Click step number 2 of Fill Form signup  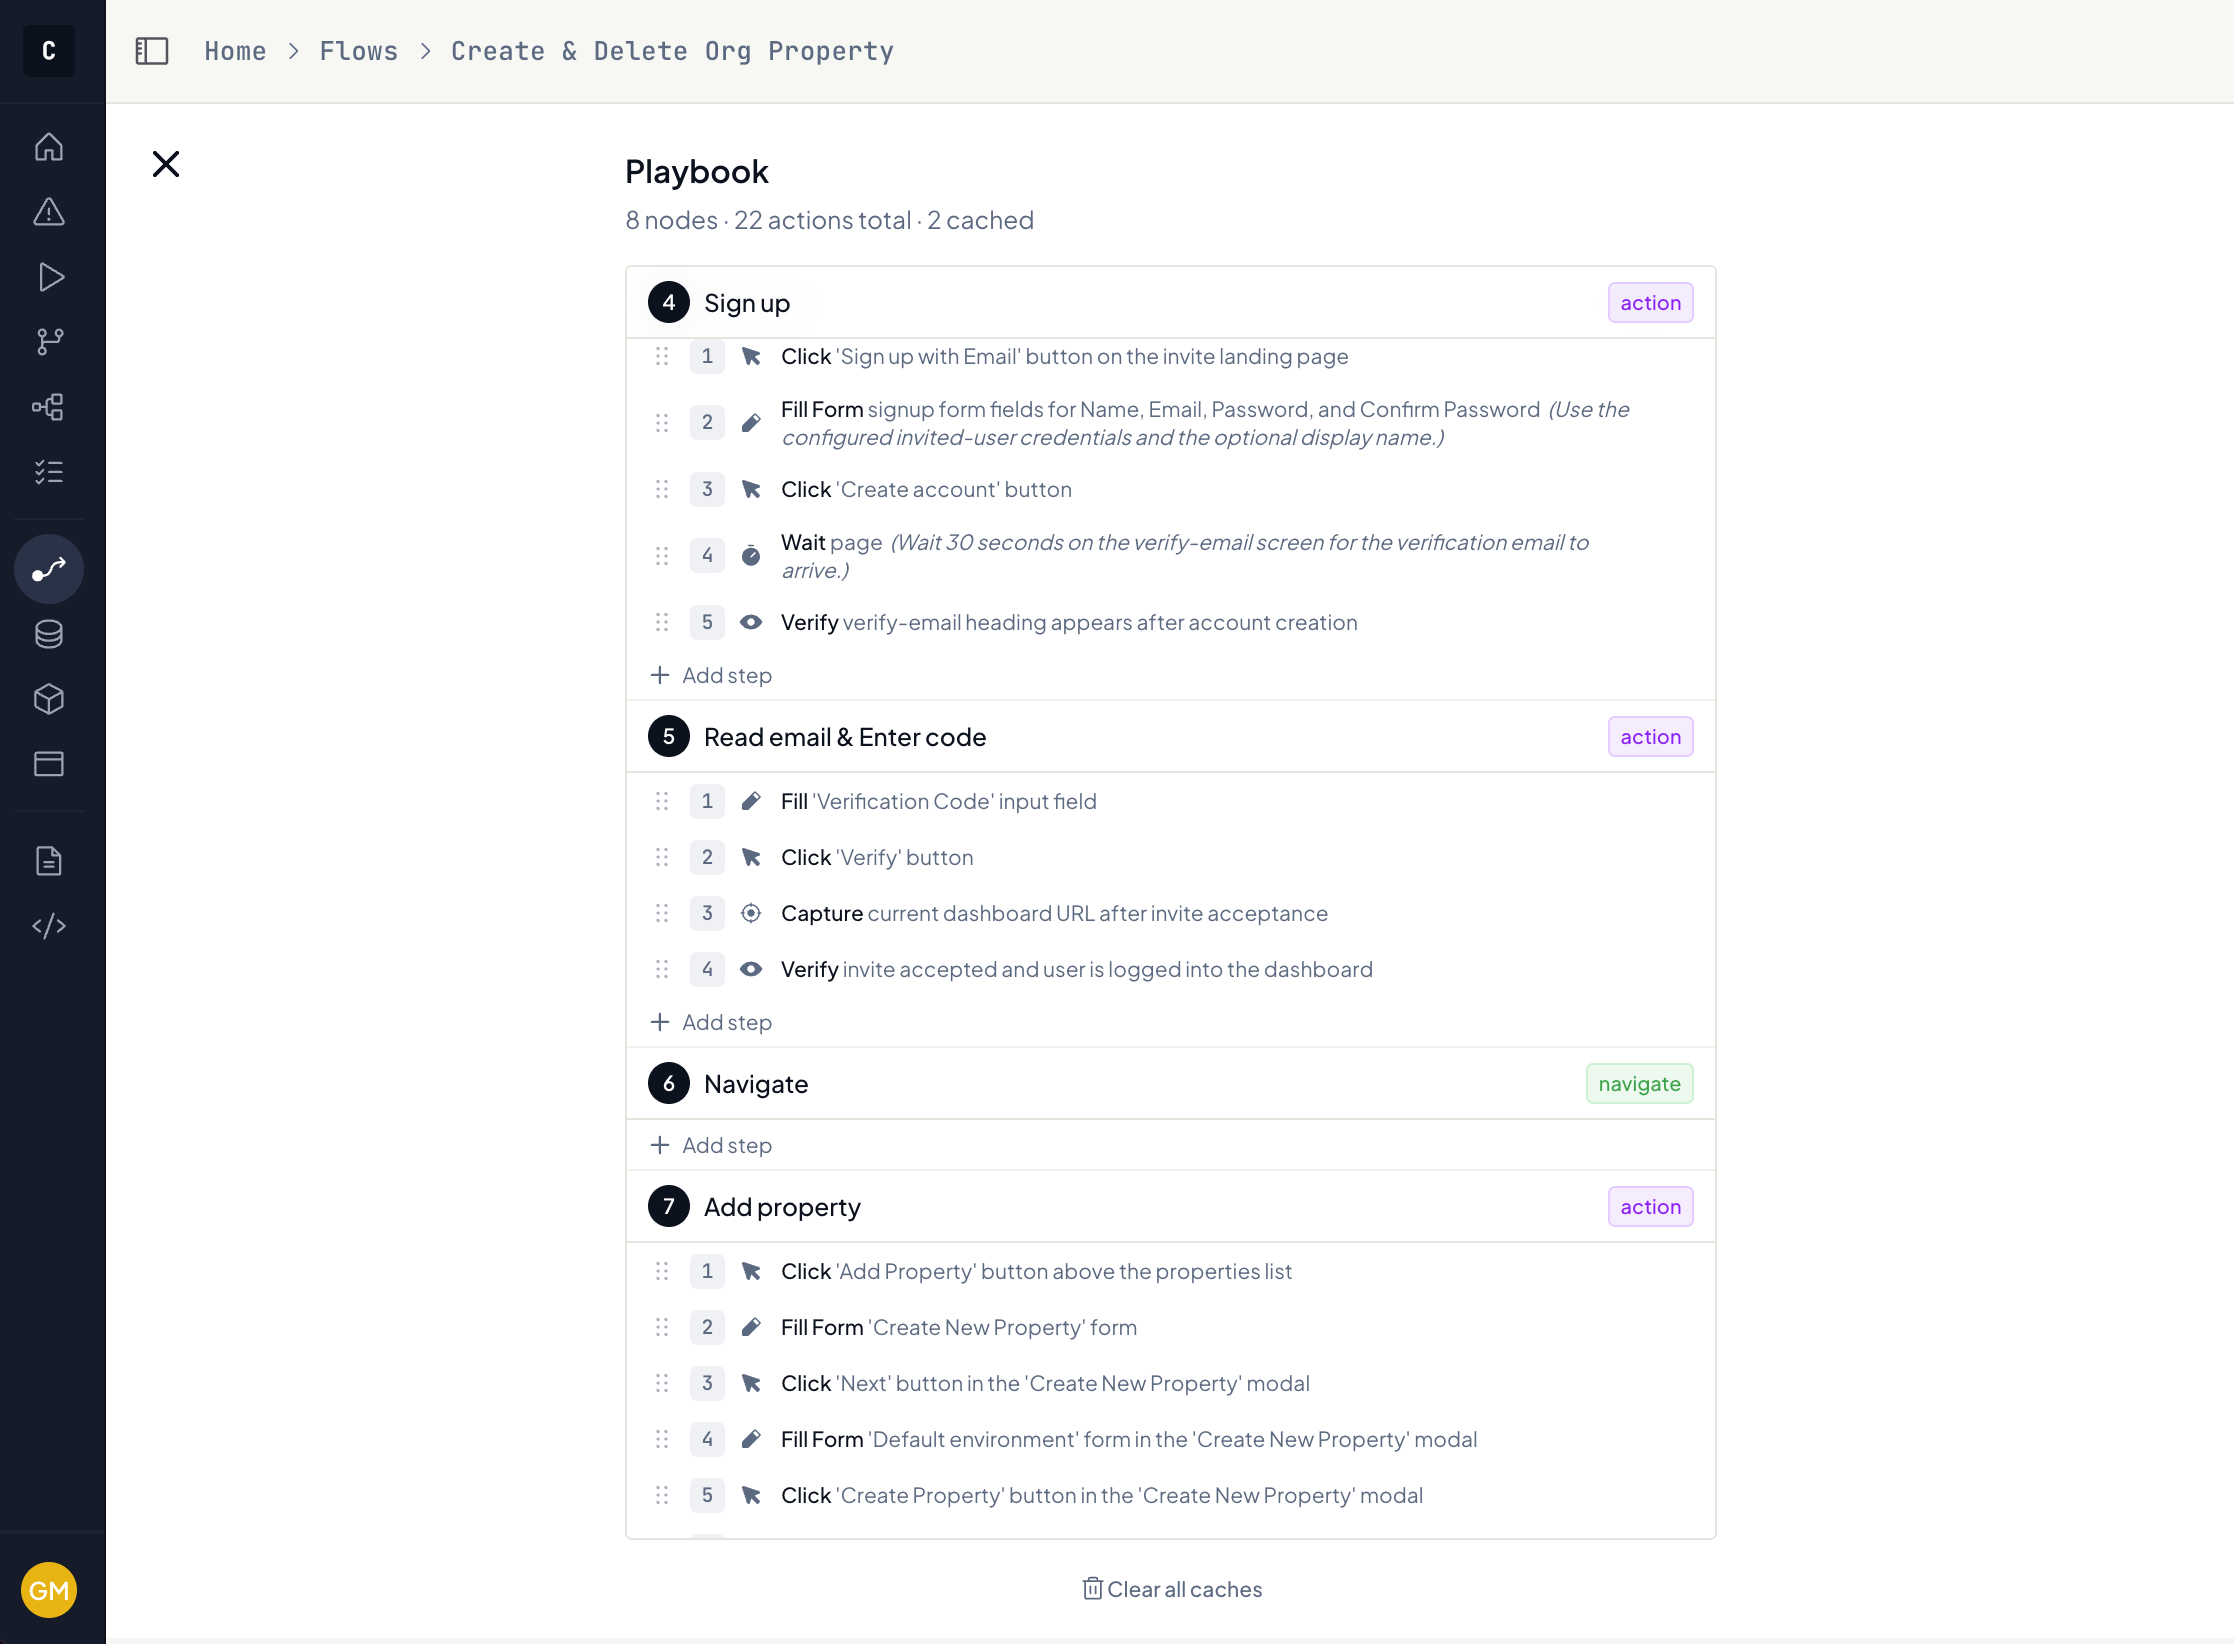[x=707, y=422]
